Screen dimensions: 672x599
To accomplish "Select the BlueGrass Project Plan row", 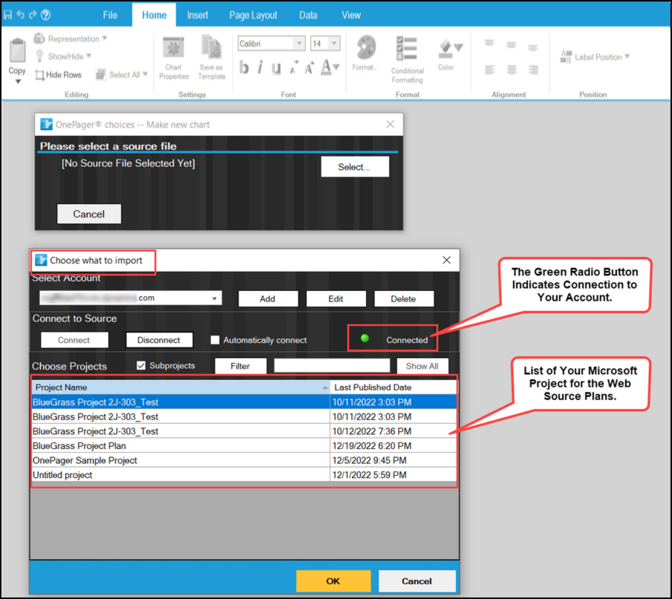I will tap(244, 446).
